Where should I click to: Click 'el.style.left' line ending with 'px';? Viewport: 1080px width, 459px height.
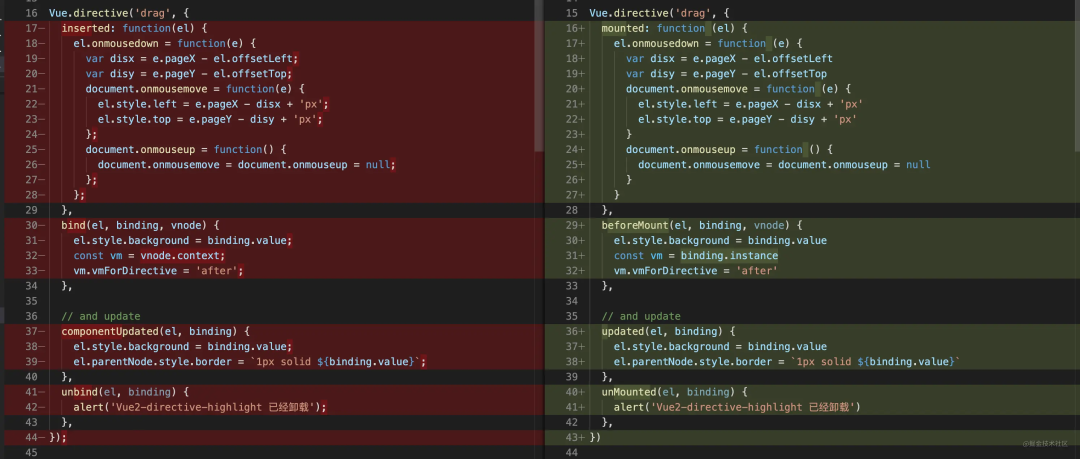(214, 104)
